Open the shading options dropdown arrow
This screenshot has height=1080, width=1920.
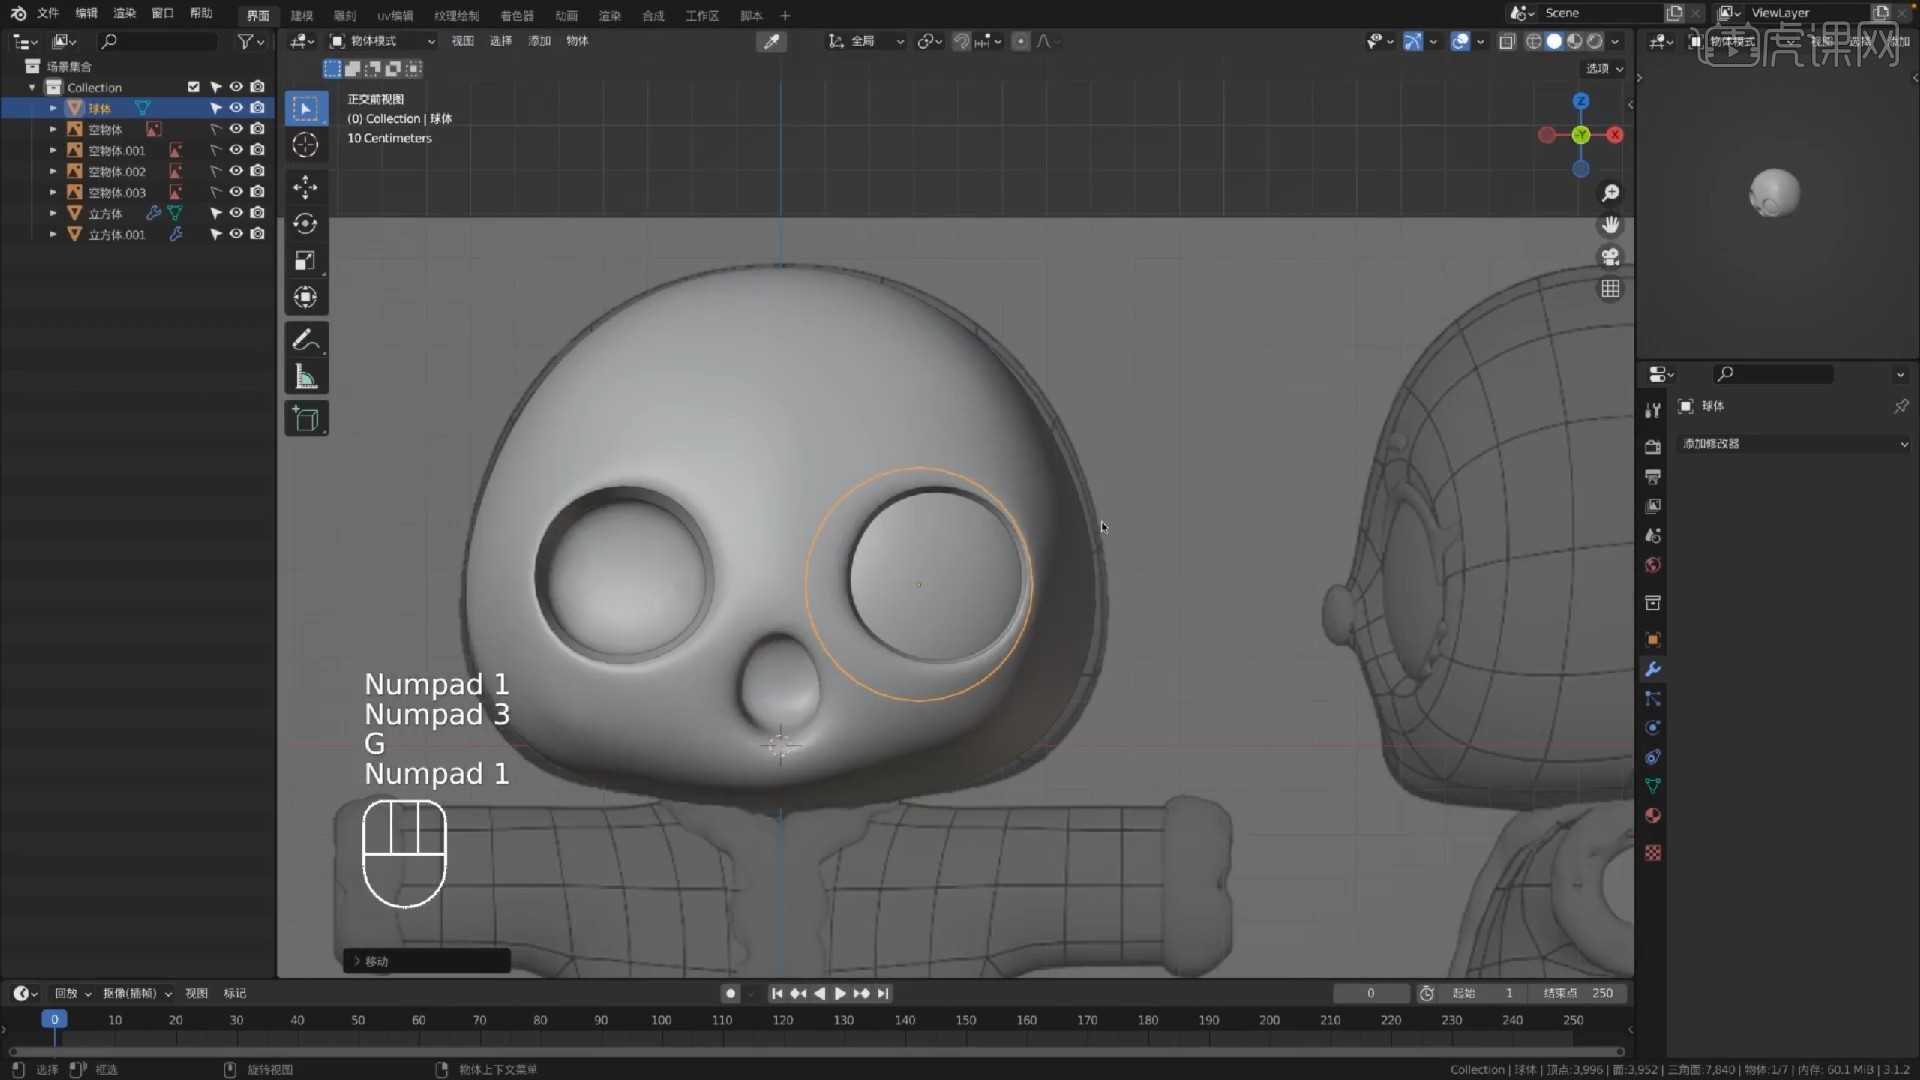[1615, 41]
